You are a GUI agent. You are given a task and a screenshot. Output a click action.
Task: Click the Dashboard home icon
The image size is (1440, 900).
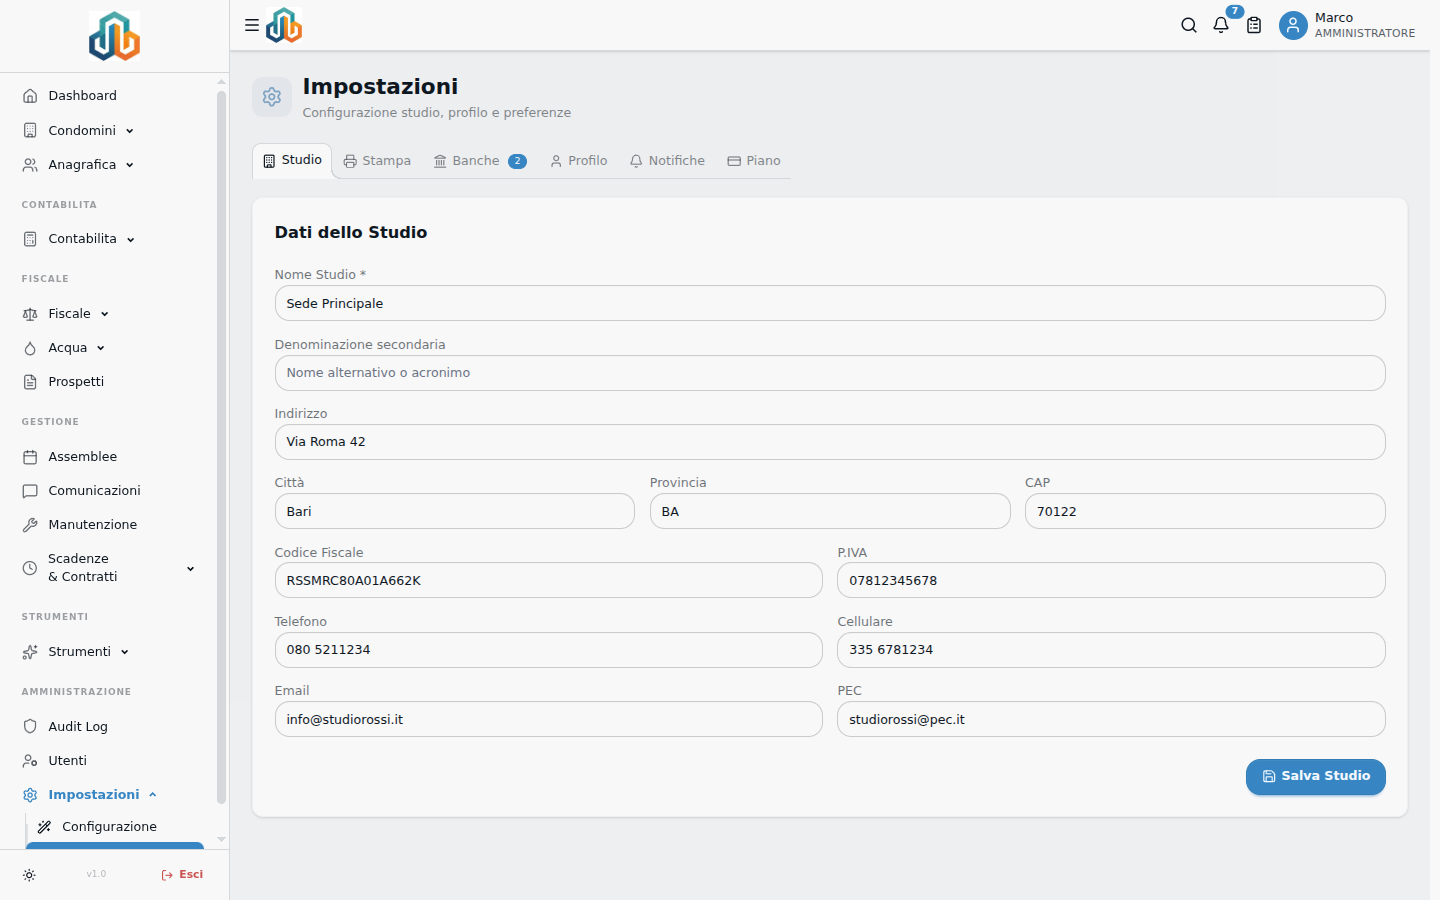click(x=30, y=96)
